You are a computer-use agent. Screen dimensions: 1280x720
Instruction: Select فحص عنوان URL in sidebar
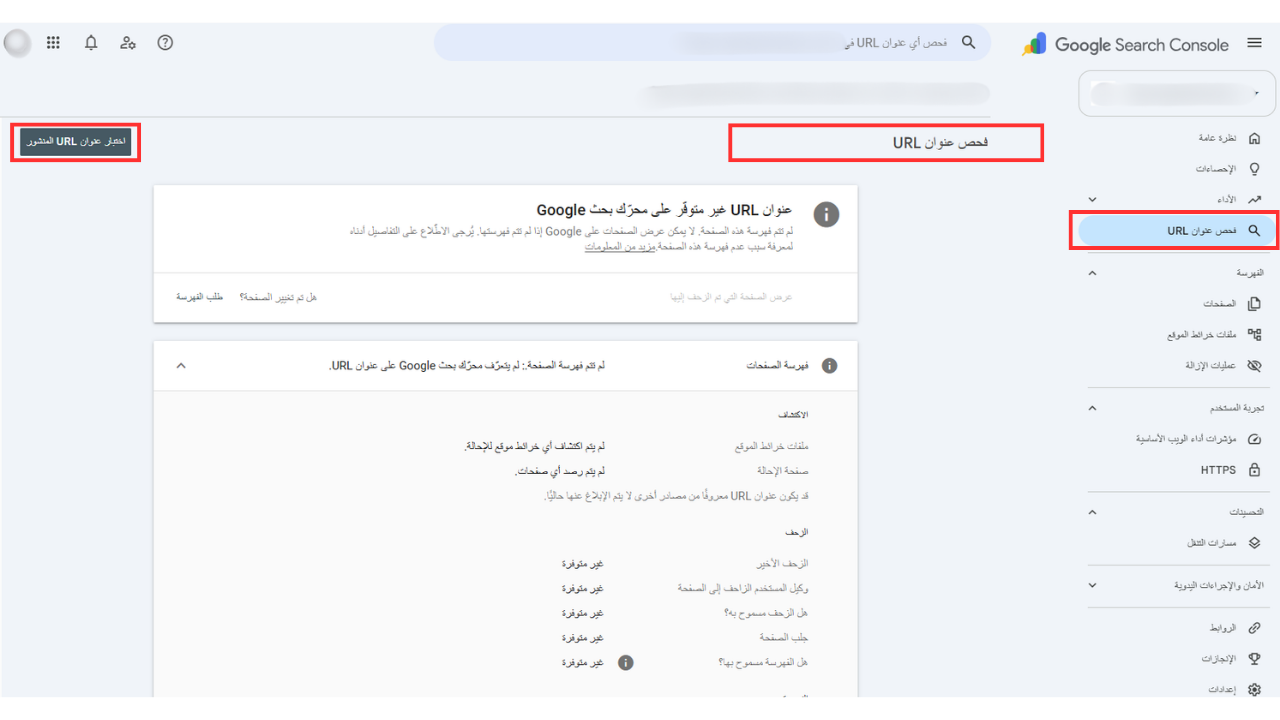(x=1177, y=230)
